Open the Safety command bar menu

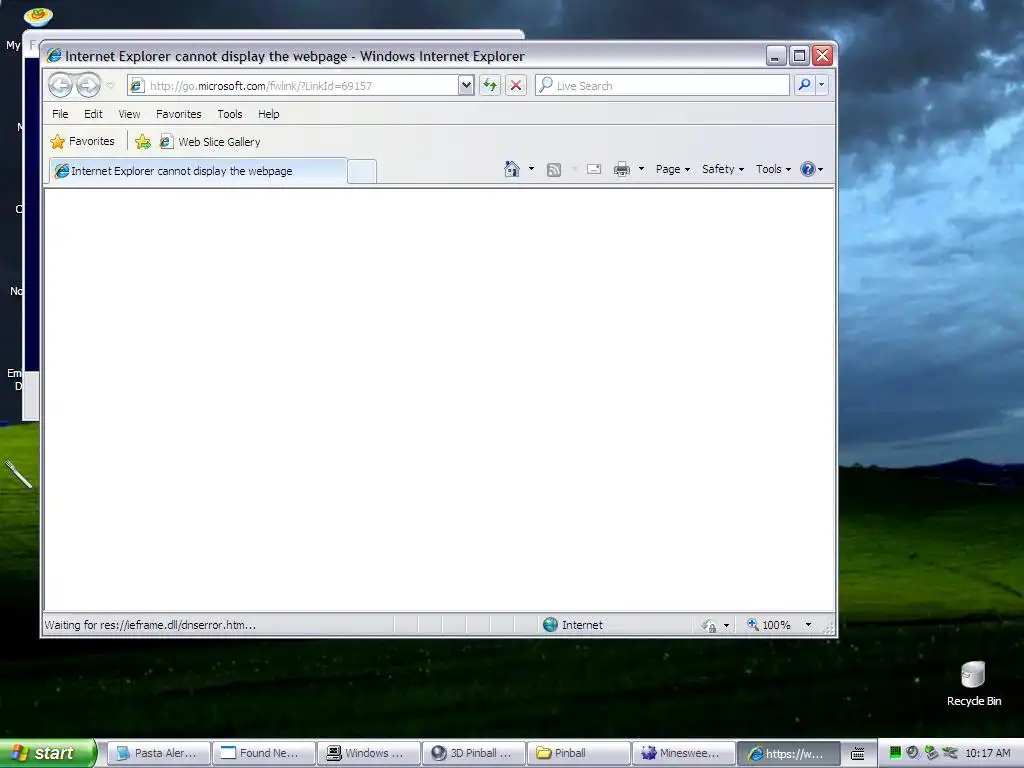click(723, 169)
